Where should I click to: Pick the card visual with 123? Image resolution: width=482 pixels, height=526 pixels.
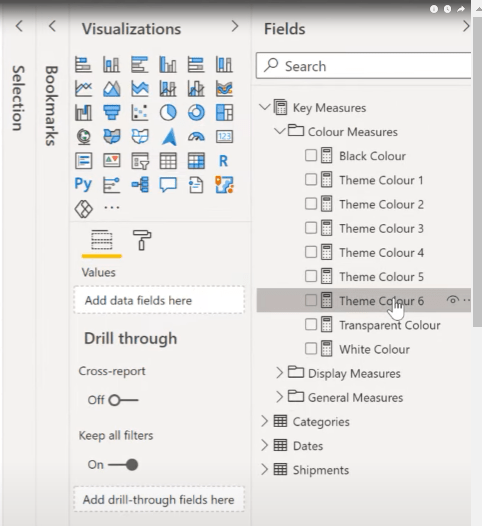click(x=224, y=137)
